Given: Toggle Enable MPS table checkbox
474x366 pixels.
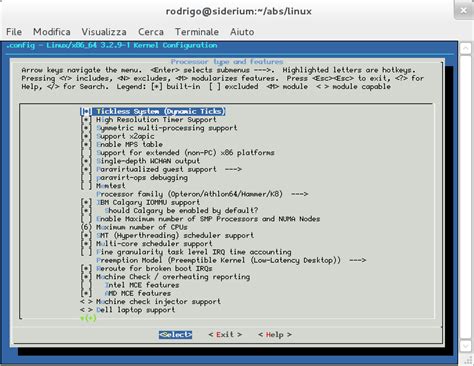Looking at the screenshot, I should point(86,144).
